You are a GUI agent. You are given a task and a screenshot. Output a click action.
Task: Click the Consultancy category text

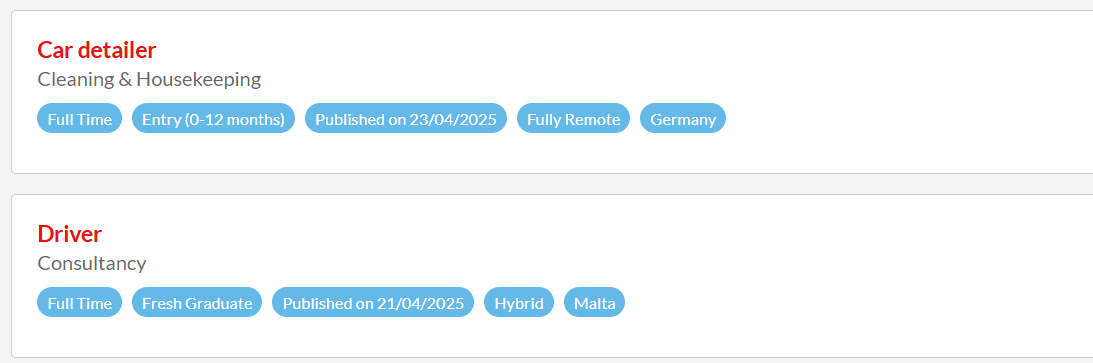92,263
